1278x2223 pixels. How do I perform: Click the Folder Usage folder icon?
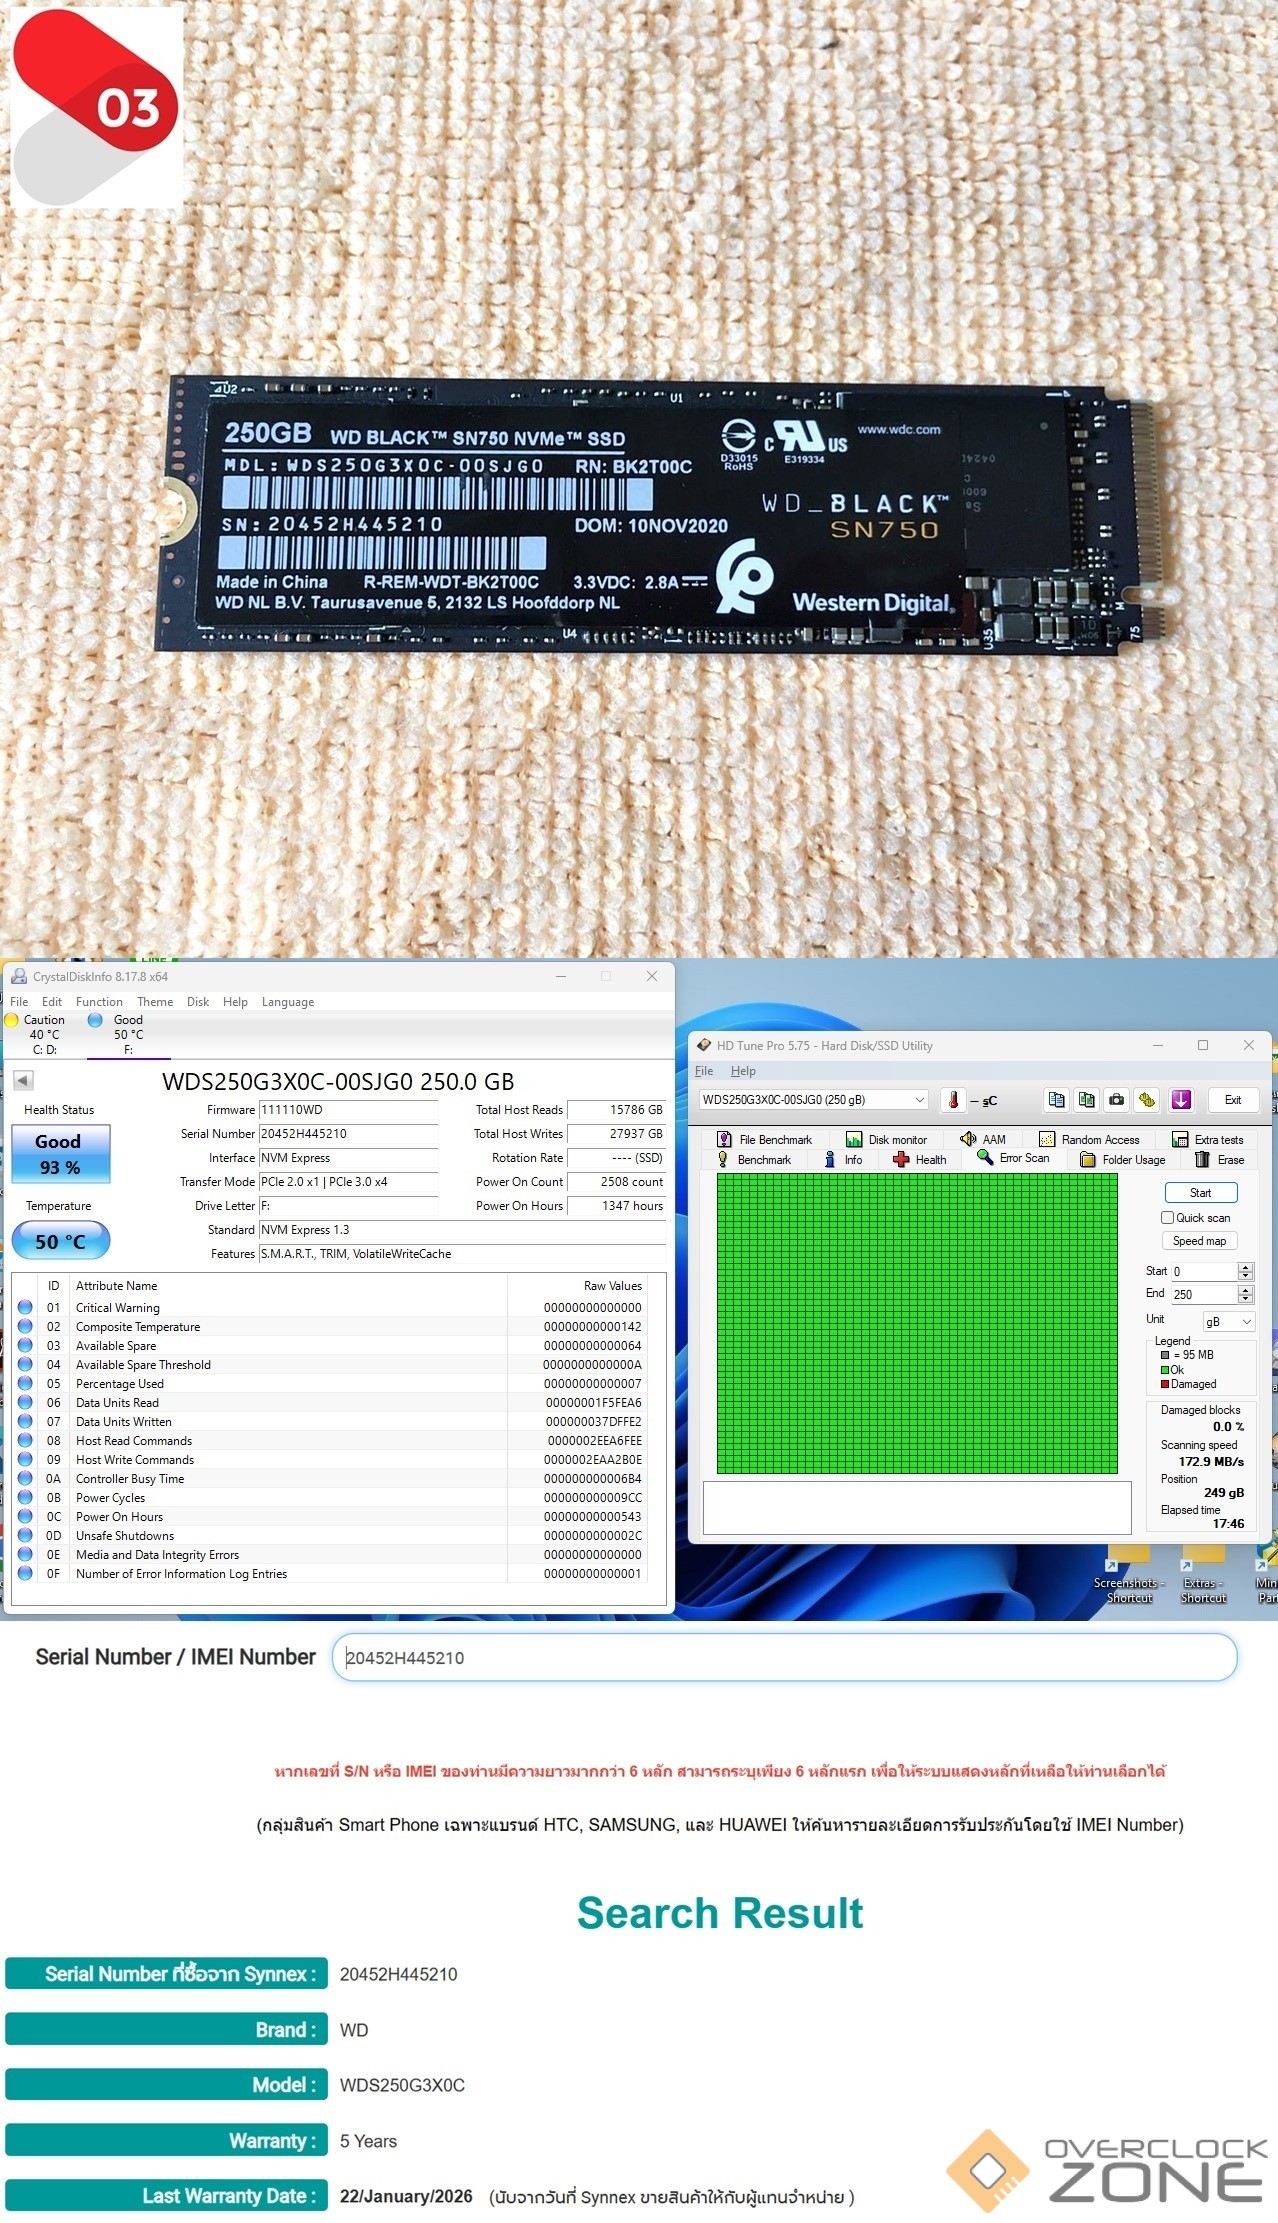(1088, 1159)
